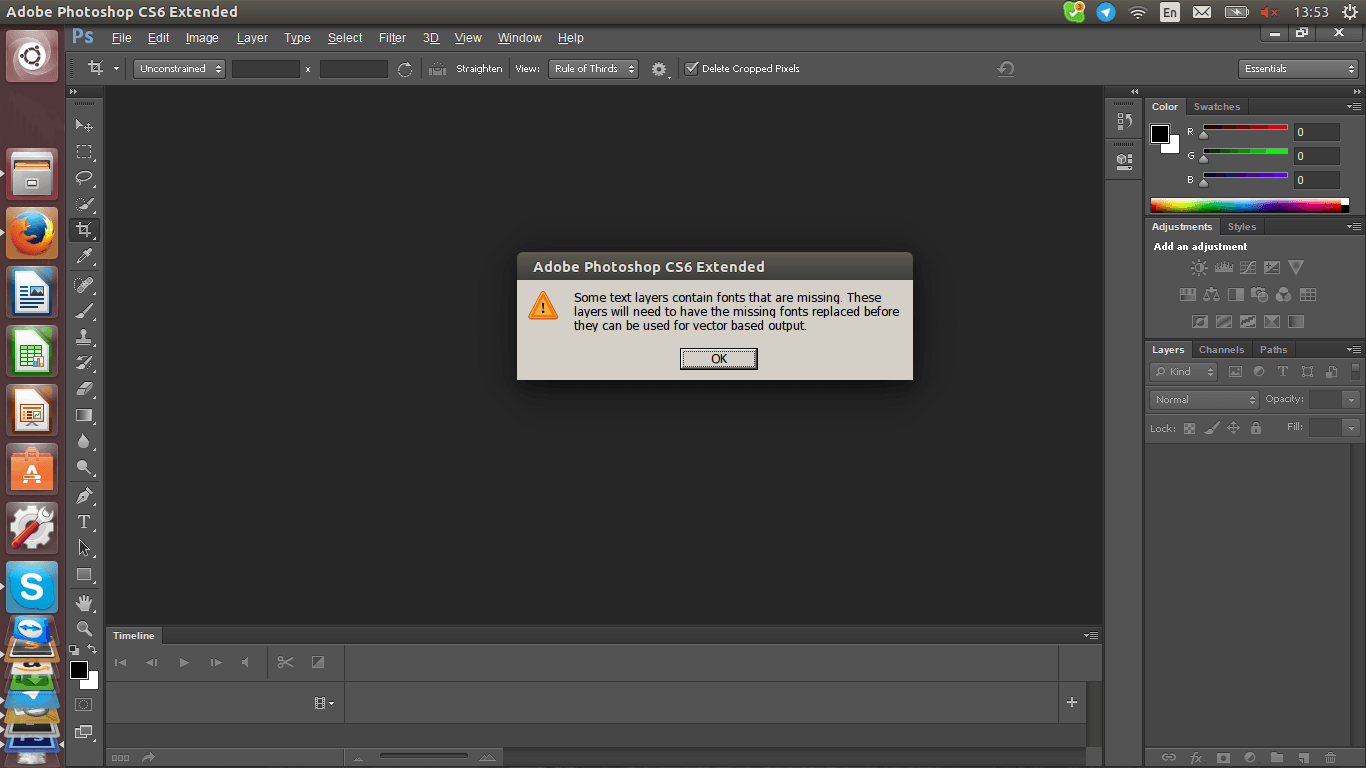Open the Properties panel icon

1124,160
